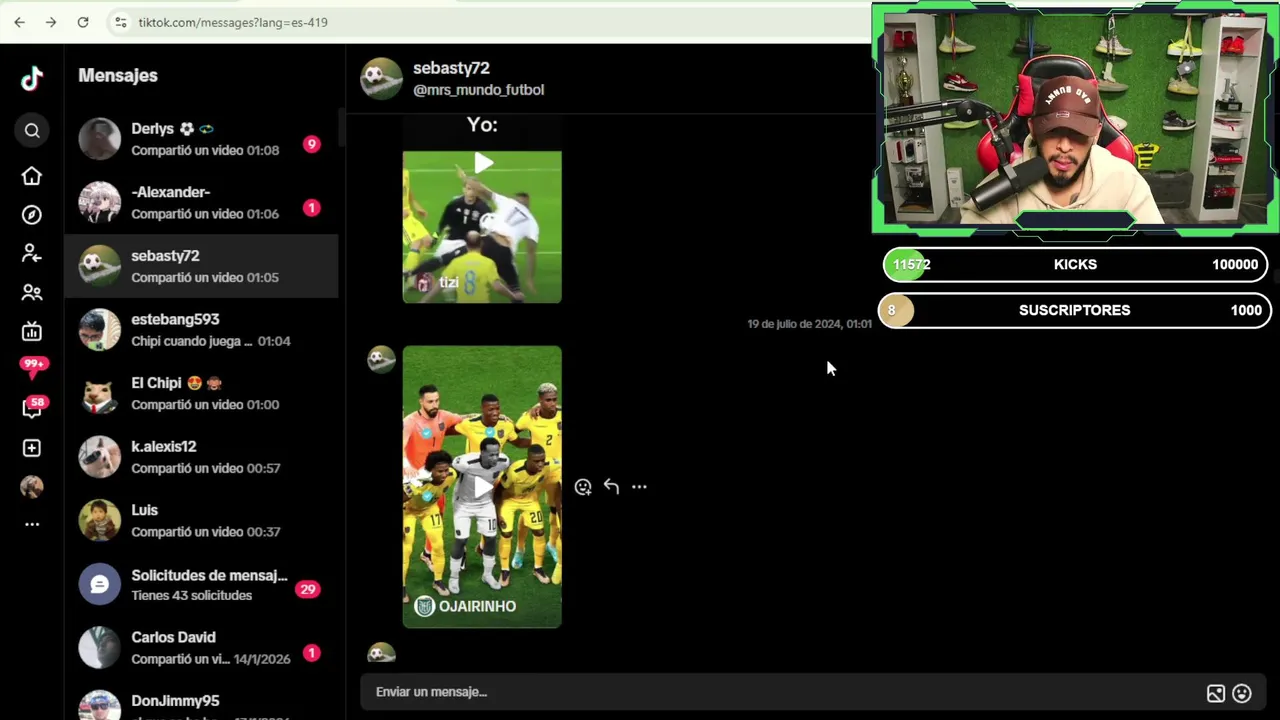Open profile avatar in sidebar
Image resolution: width=1280 pixels, height=720 pixels.
[32, 487]
